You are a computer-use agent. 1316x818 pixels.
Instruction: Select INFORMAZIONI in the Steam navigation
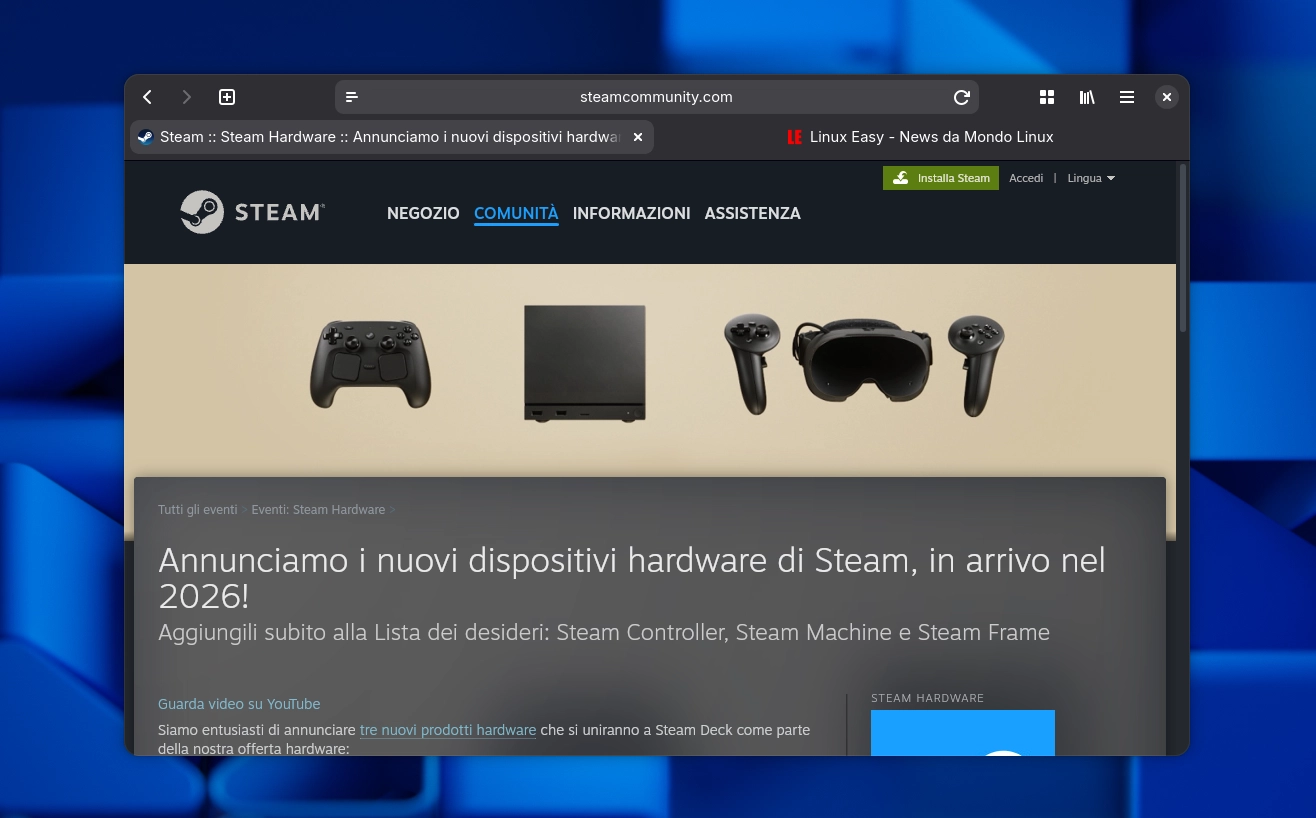click(x=631, y=213)
